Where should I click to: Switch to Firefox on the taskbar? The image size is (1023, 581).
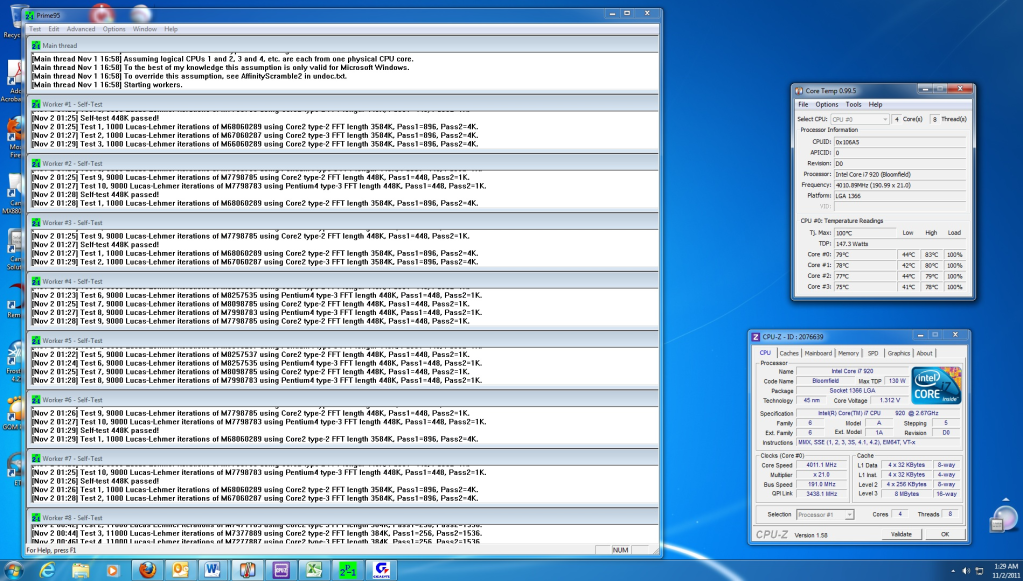pos(148,571)
